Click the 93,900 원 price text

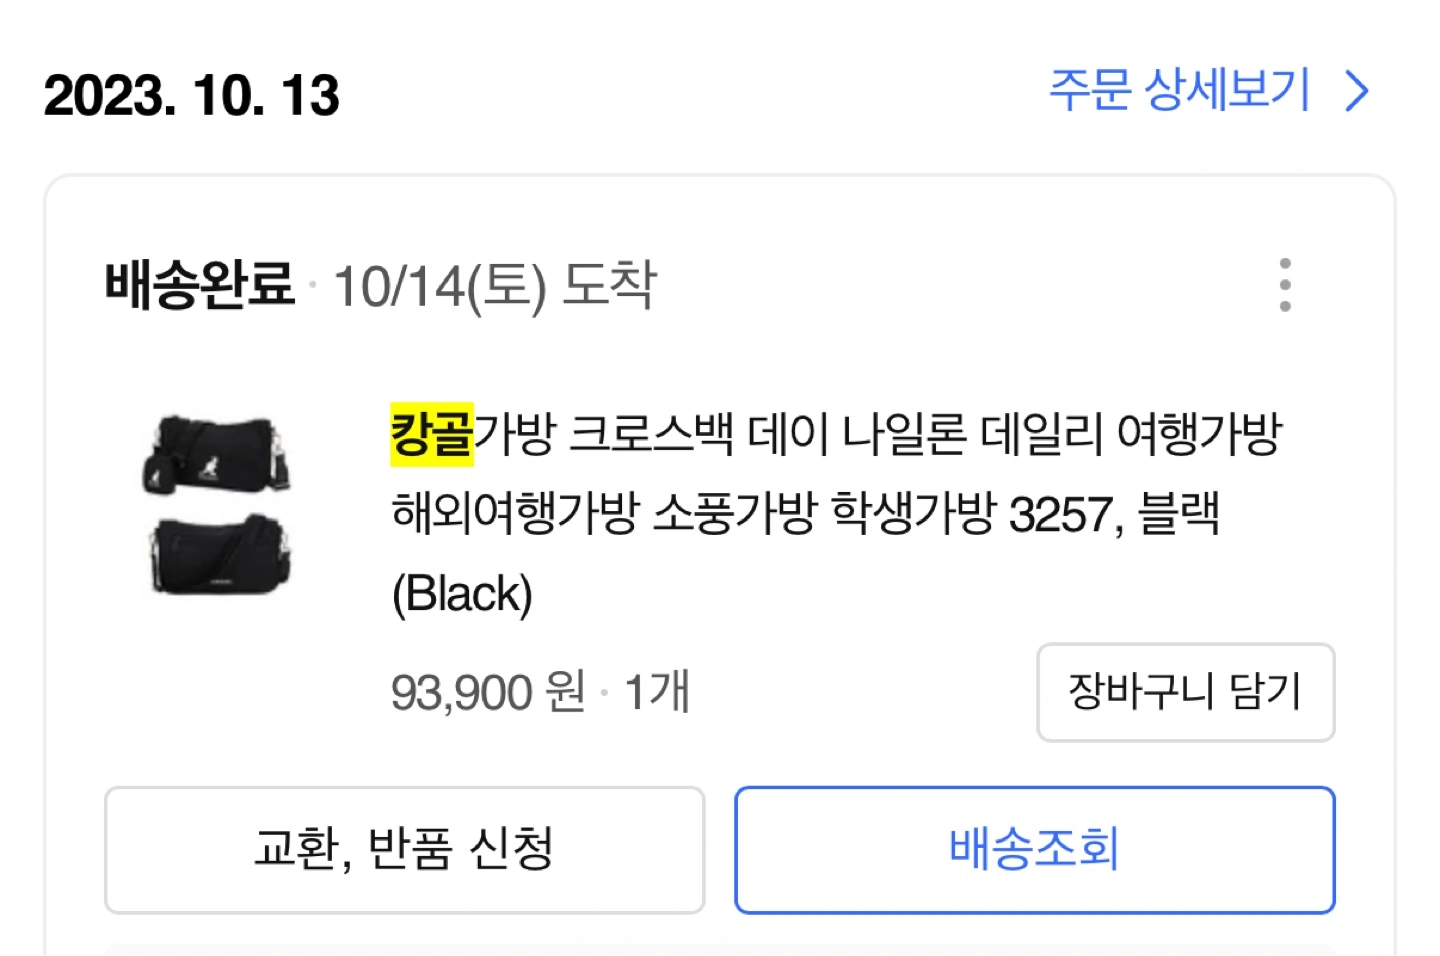tap(489, 692)
